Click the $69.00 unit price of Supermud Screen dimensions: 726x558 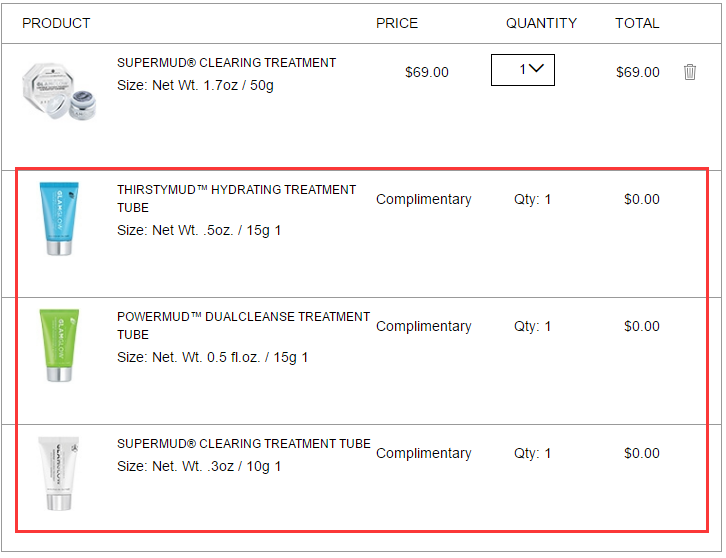[x=427, y=72]
